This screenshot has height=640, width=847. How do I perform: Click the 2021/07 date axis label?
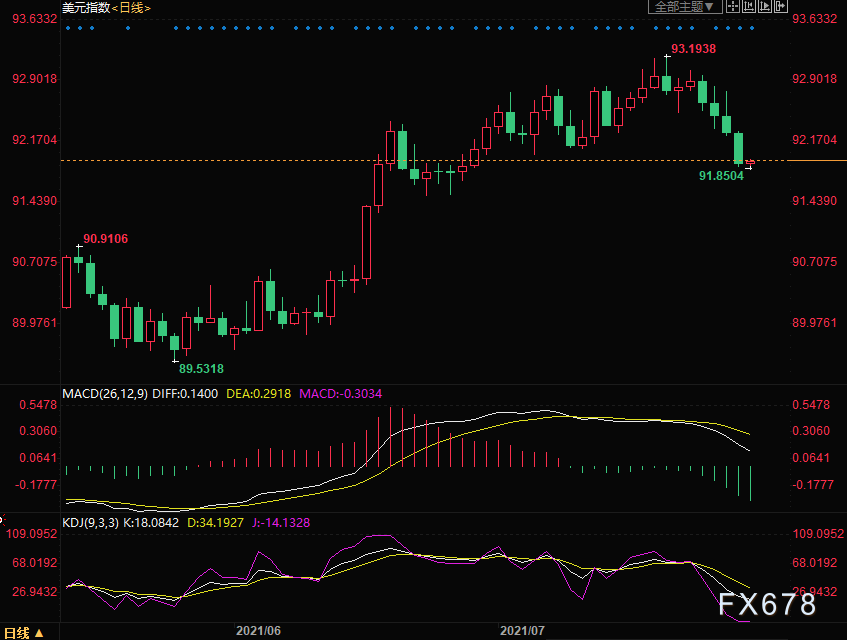[x=522, y=630]
